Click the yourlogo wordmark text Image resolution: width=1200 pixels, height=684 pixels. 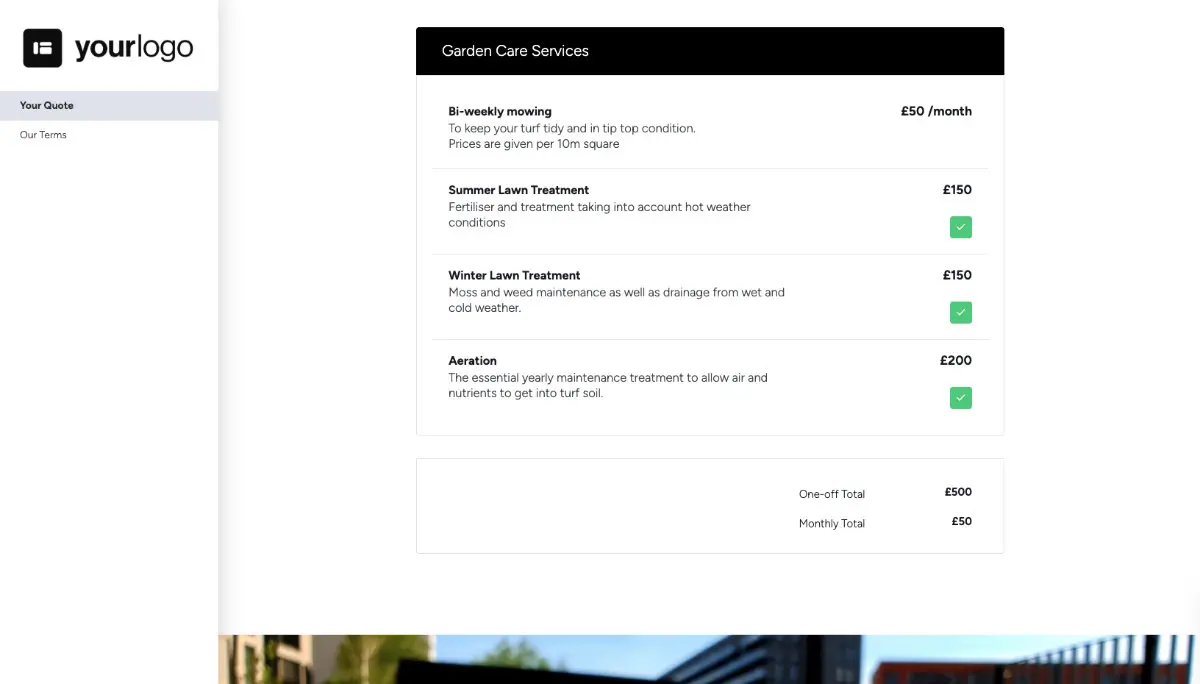[133, 46]
